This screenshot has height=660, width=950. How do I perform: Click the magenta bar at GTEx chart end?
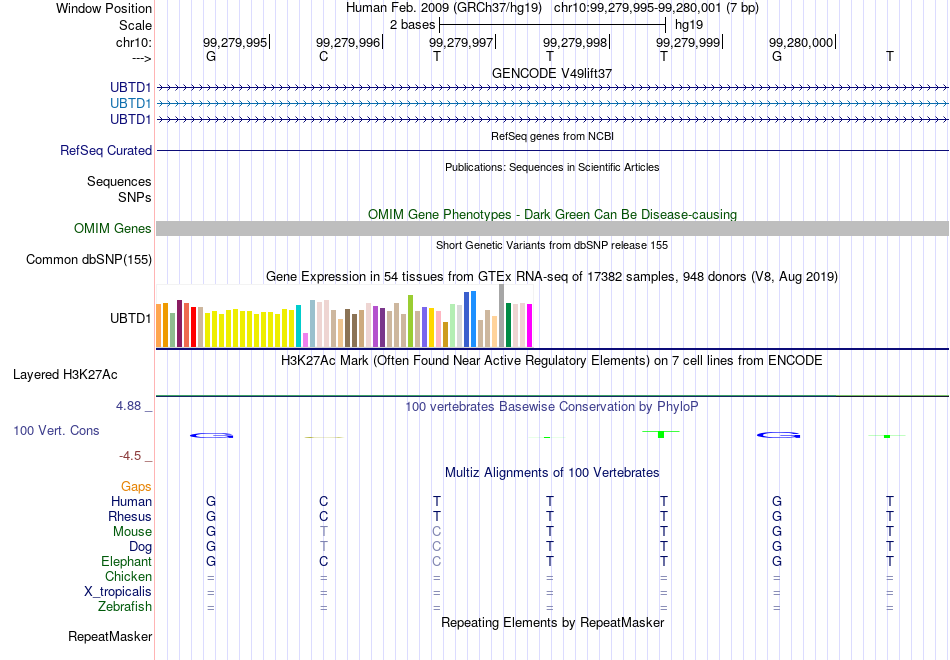tap(530, 325)
